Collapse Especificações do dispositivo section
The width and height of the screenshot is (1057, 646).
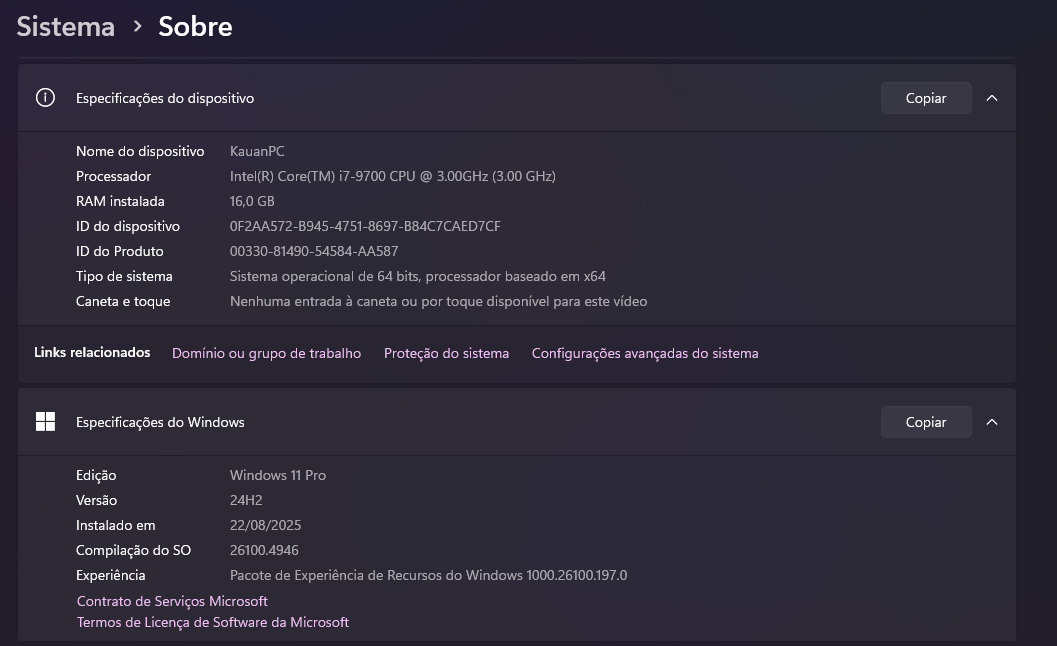992,98
